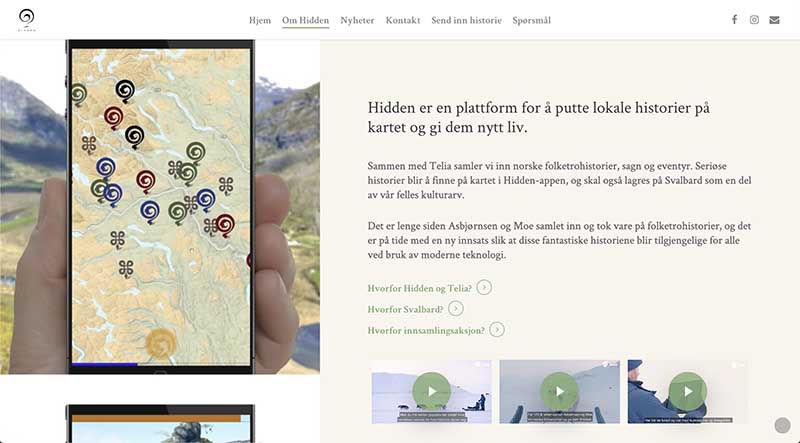Open the Instagram icon in header

click(754, 19)
